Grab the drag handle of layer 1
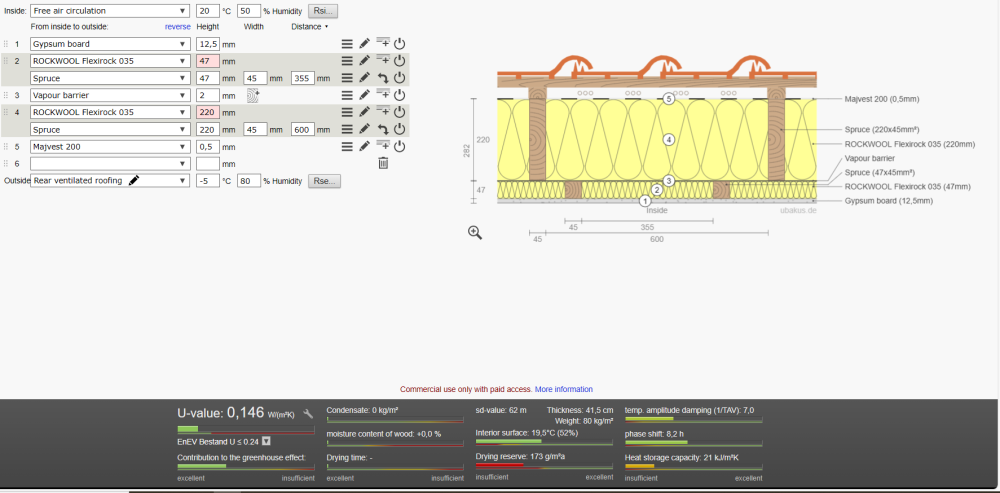Viewport: 1000px width, 493px height. click(x=6, y=44)
